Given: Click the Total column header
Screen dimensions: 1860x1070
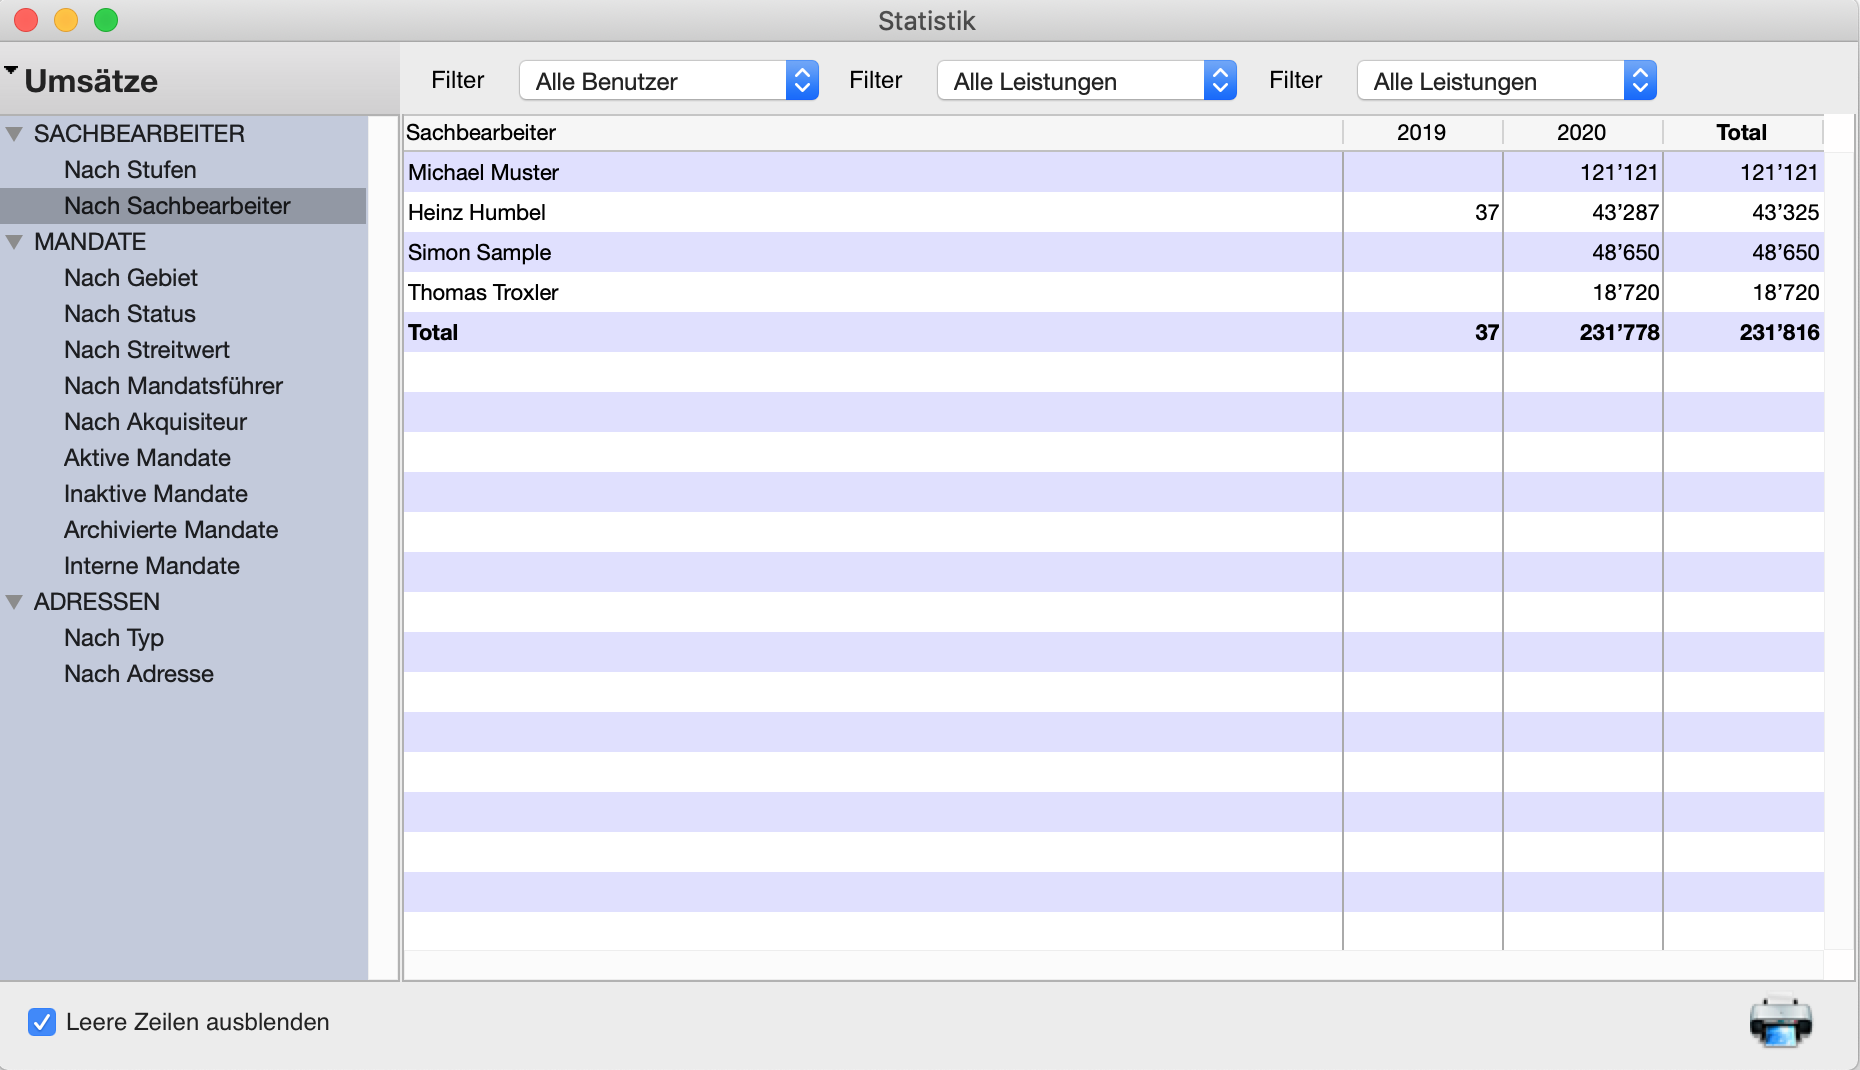Looking at the screenshot, I should tap(1742, 133).
